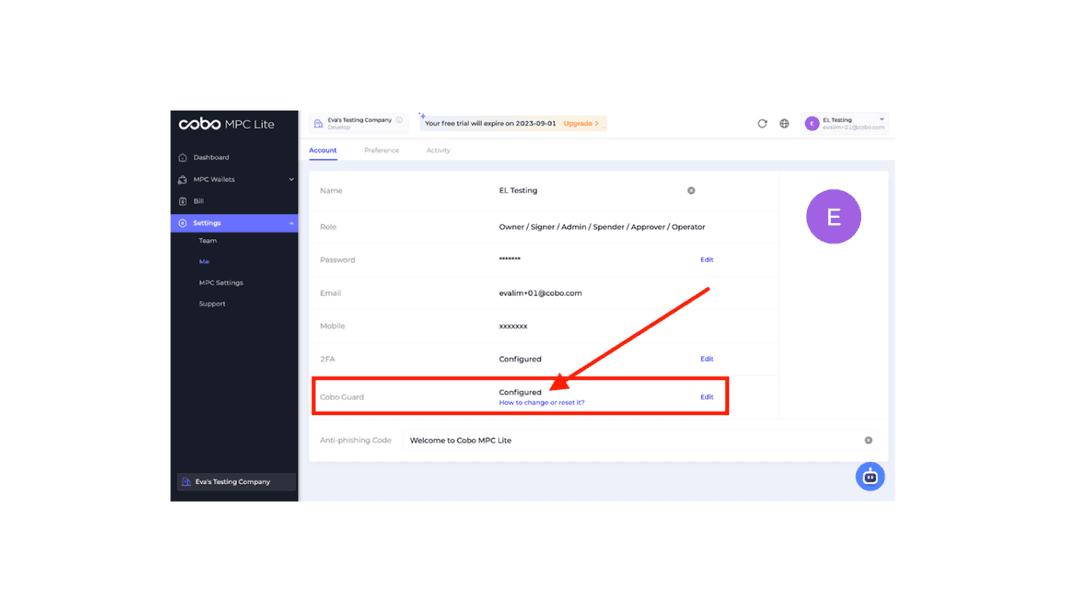Clear the Anti-phishing Code with its X icon

click(x=868, y=441)
